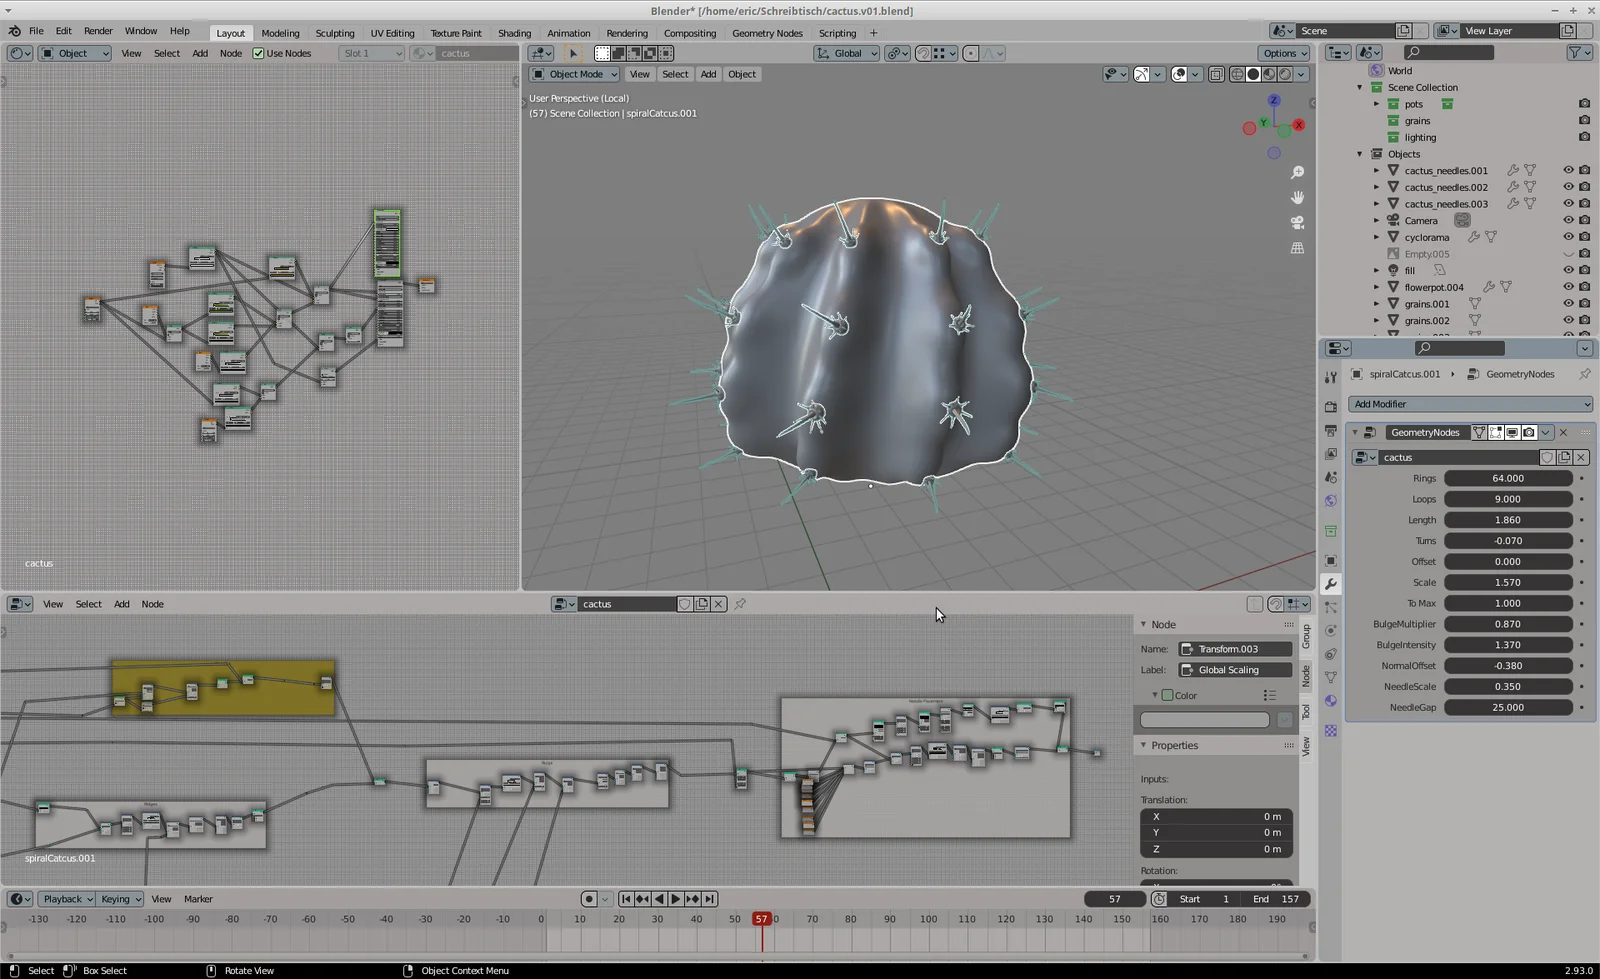1600x979 pixels.
Task: Remove the GeometryNodes modifier with X
Action: tap(1563, 433)
